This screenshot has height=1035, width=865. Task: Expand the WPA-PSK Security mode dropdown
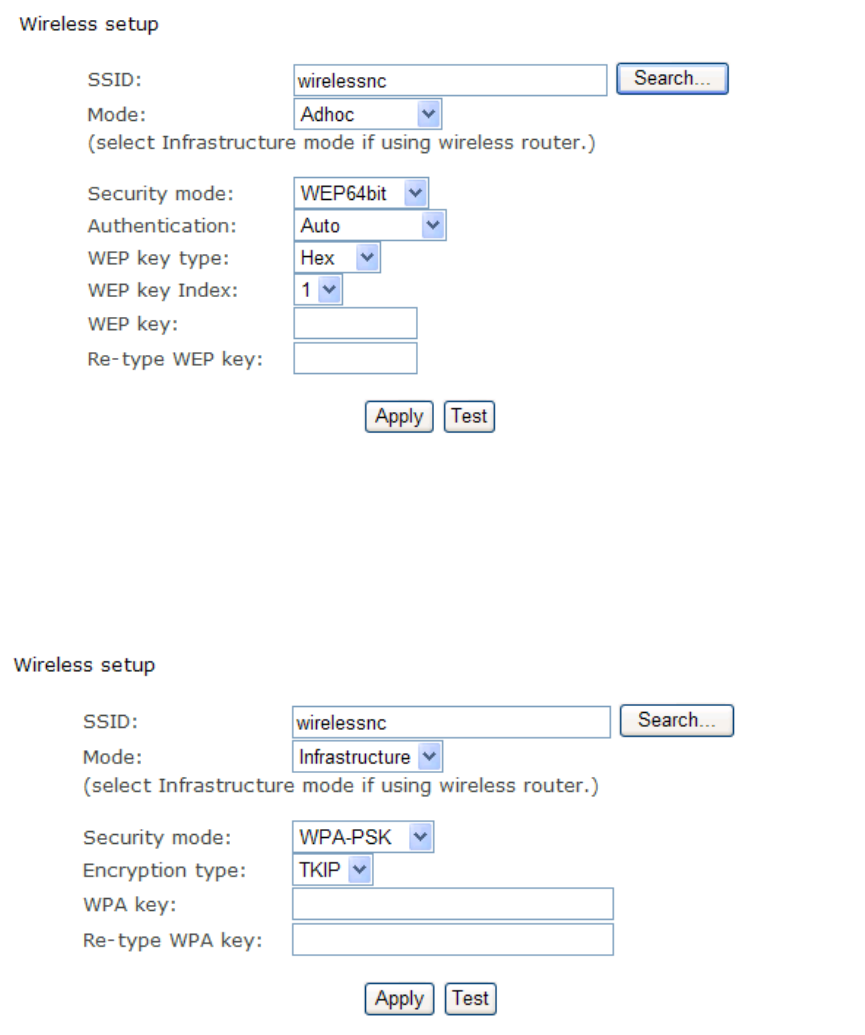[363, 837]
